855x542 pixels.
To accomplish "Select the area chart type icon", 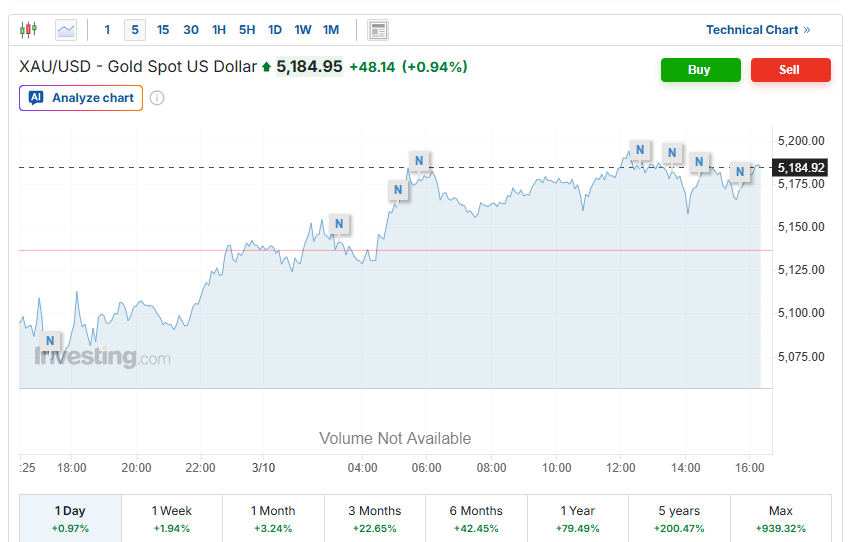I will [x=65, y=30].
